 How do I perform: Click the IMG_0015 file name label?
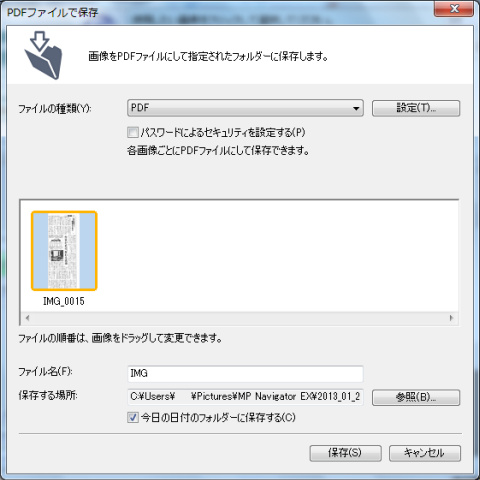coord(64,301)
